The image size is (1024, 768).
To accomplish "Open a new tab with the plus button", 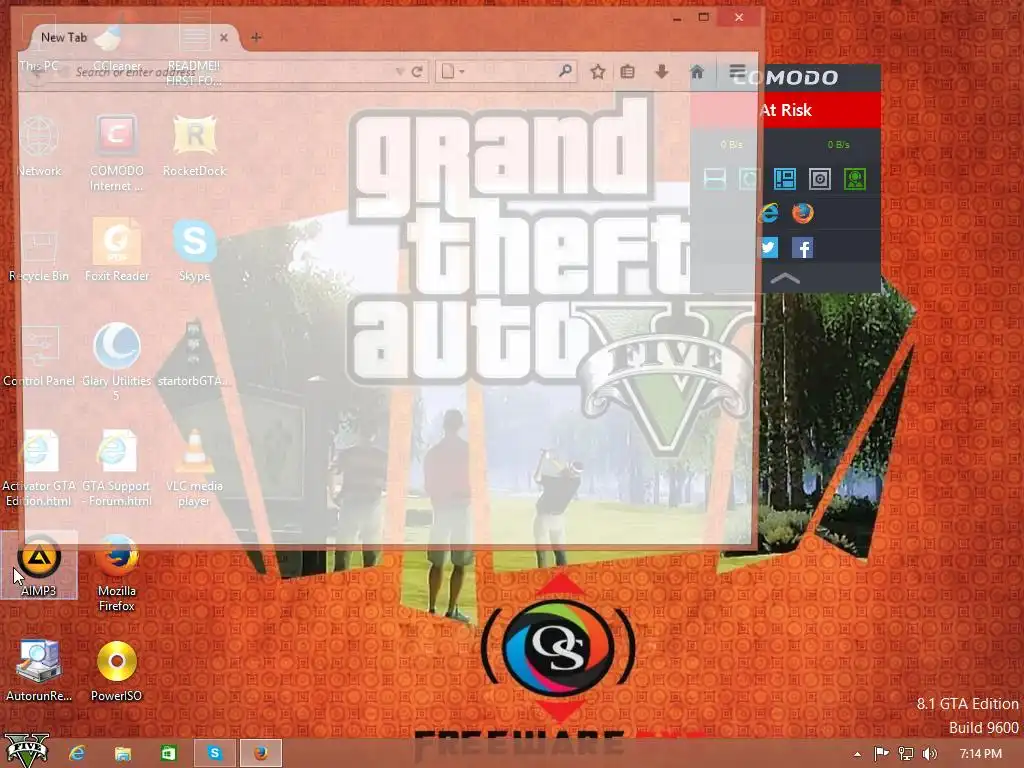I will point(256,37).
